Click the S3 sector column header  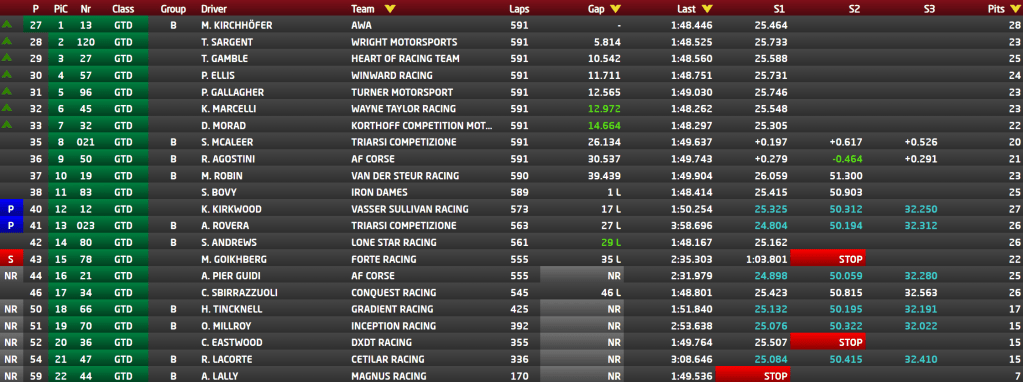(x=930, y=9)
